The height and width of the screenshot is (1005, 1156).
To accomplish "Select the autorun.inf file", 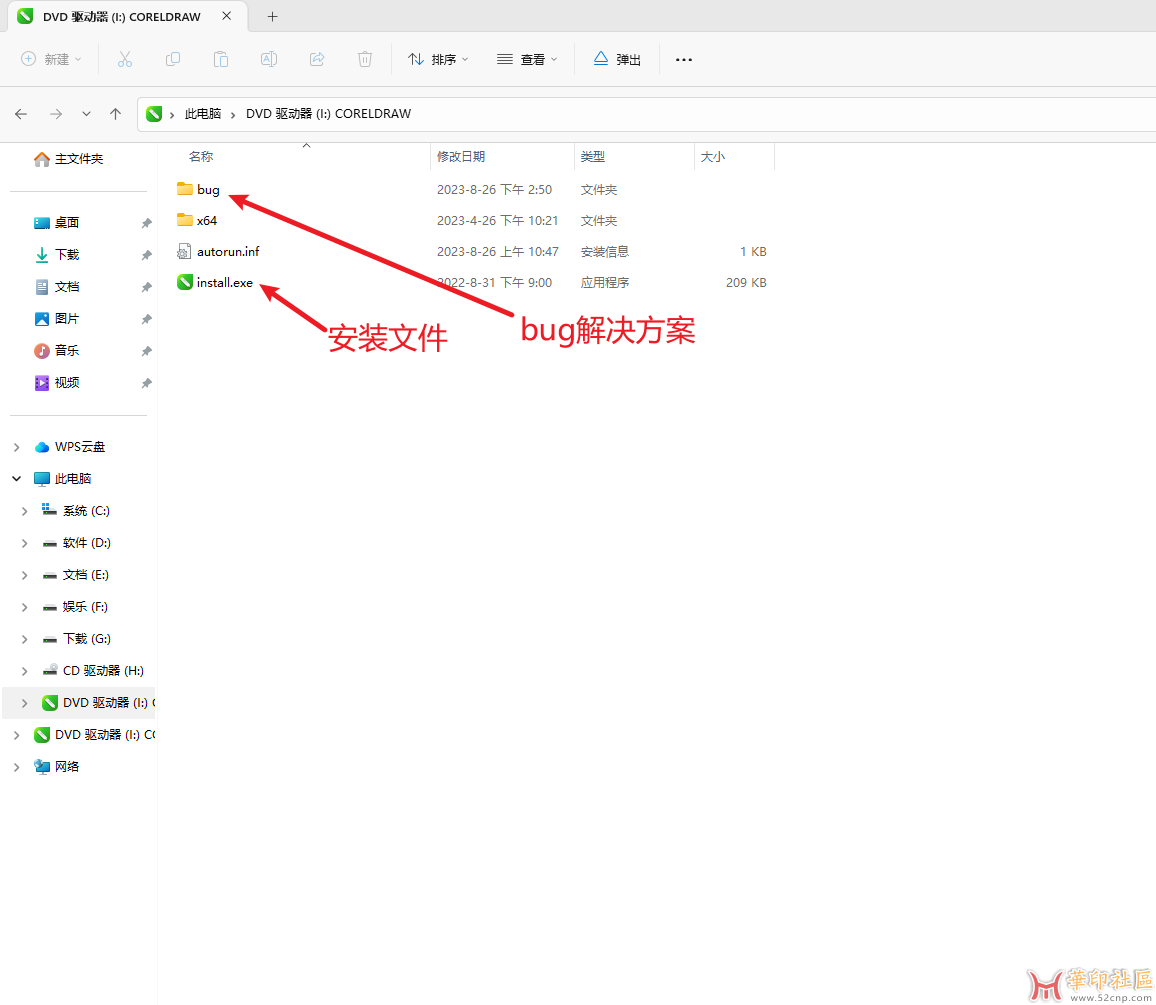I will click(228, 251).
